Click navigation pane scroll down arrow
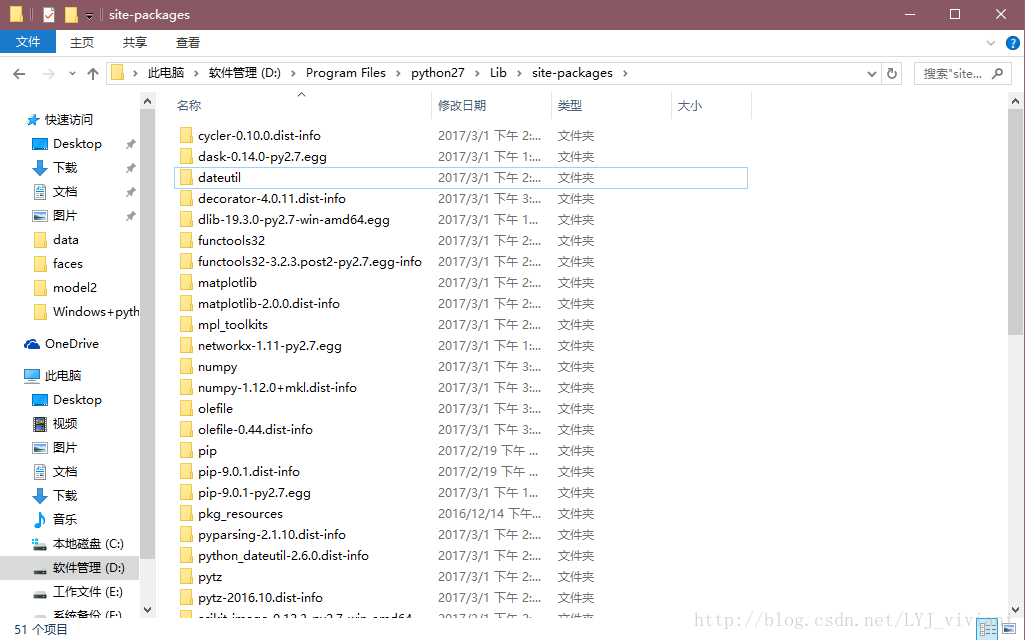Image resolution: width=1025 pixels, height=640 pixels. coord(147,609)
